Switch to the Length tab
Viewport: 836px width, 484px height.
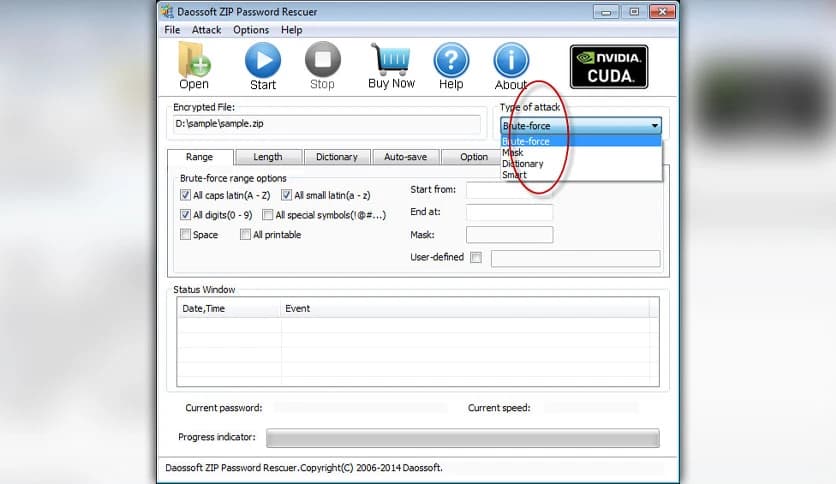268,157
